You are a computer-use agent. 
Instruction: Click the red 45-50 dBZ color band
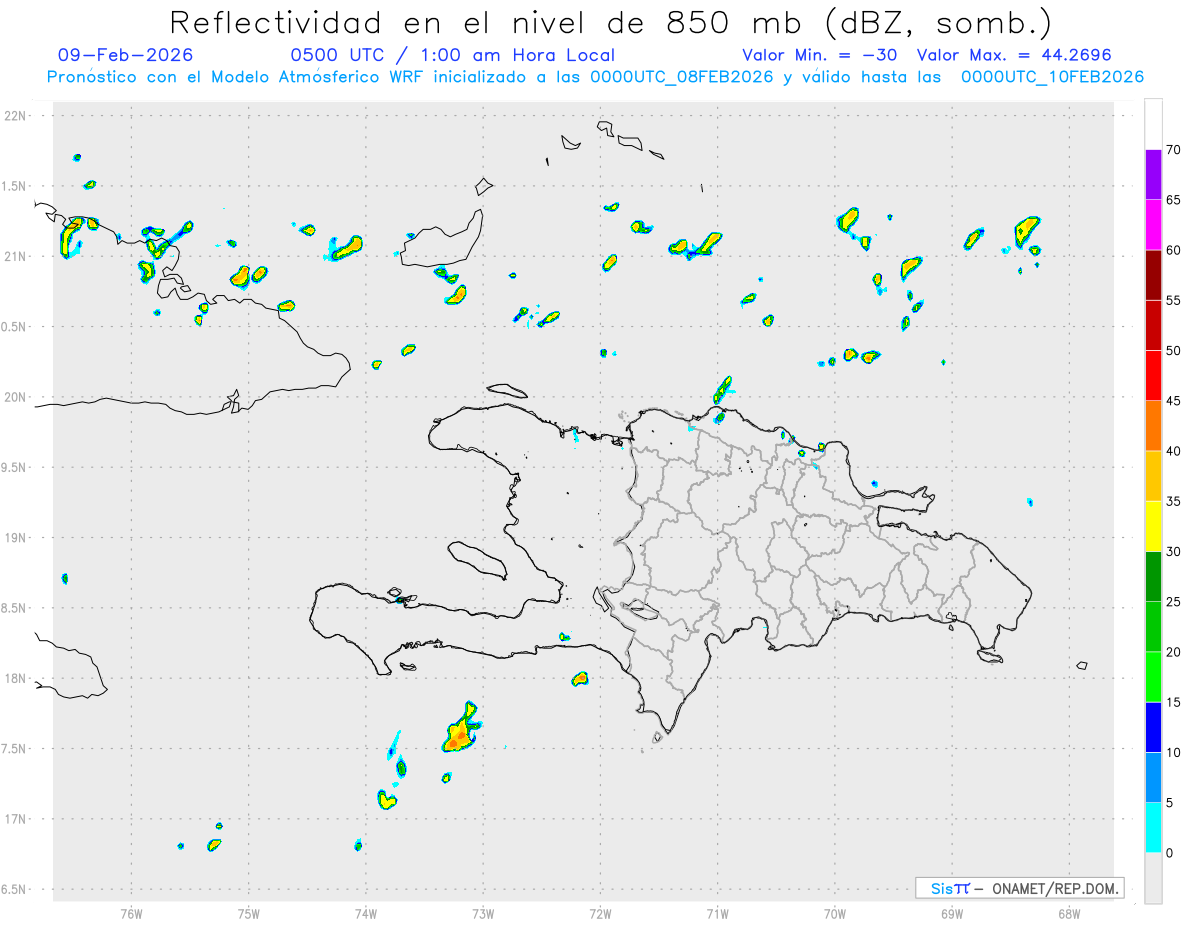coord(1153,376)
